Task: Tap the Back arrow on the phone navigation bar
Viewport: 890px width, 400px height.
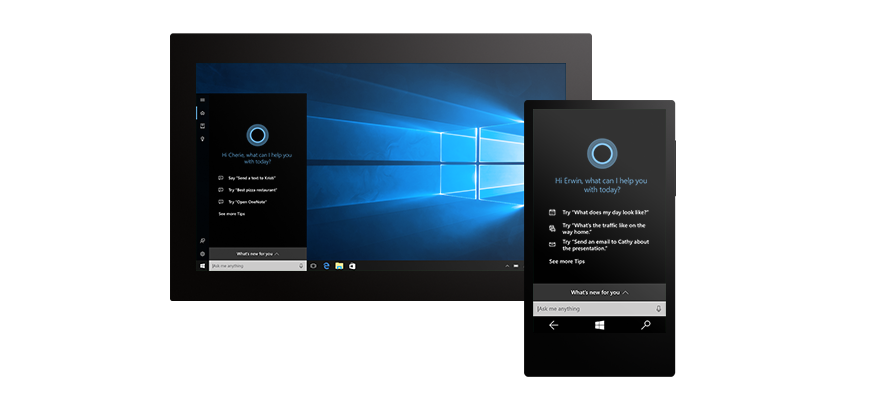Action: 553,325
